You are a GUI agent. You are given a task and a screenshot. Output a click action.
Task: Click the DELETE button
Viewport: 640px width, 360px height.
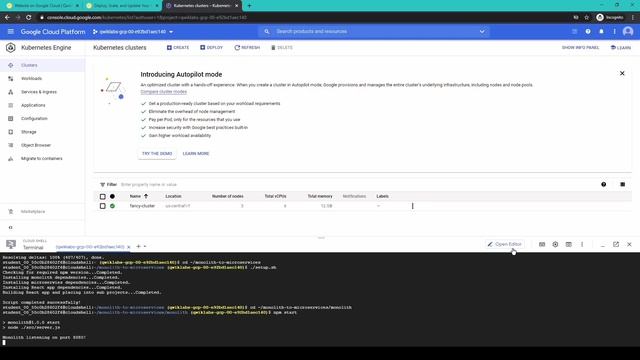282,48
